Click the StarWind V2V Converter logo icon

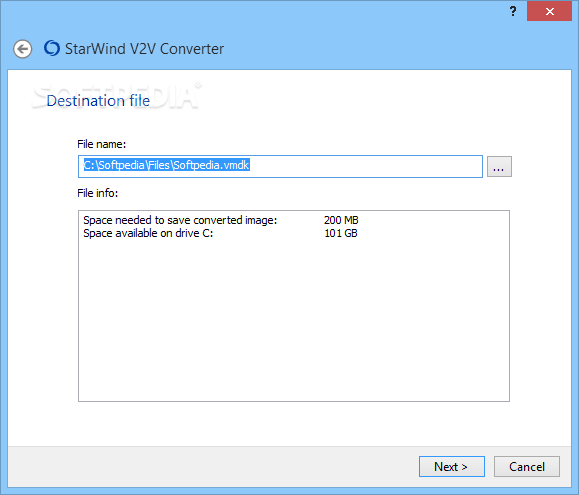(52, 48)
